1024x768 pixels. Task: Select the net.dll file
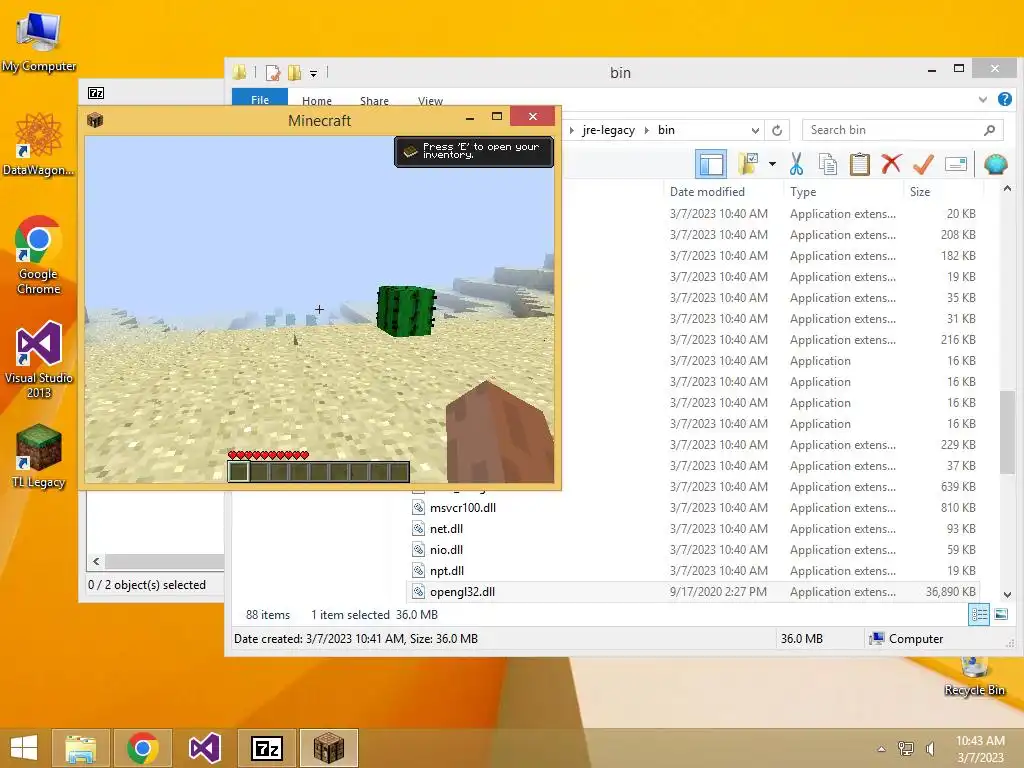446,528
